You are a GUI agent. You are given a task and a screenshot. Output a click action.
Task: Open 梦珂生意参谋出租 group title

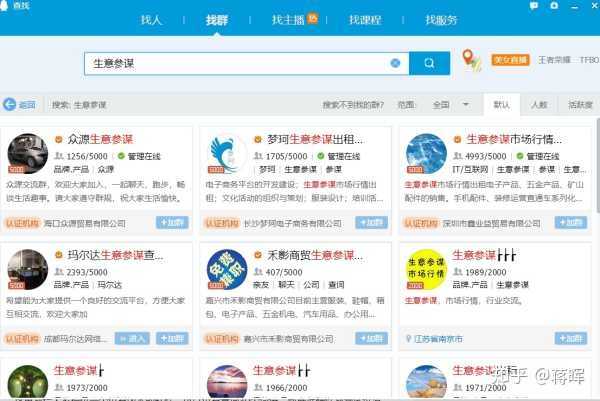point(315,139)
